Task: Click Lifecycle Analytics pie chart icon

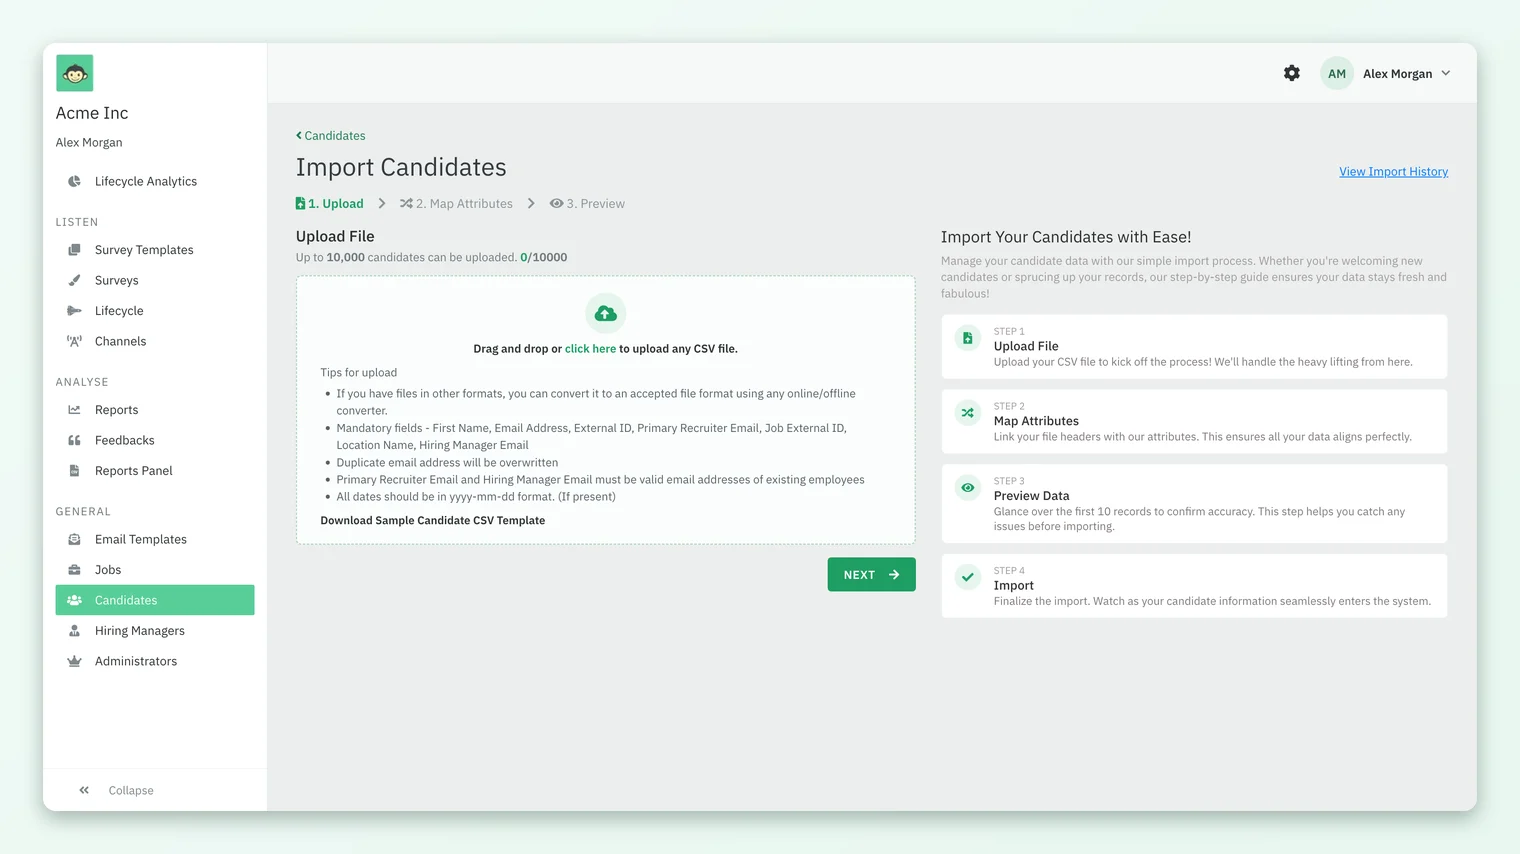Action: click(x=74, y=181)
